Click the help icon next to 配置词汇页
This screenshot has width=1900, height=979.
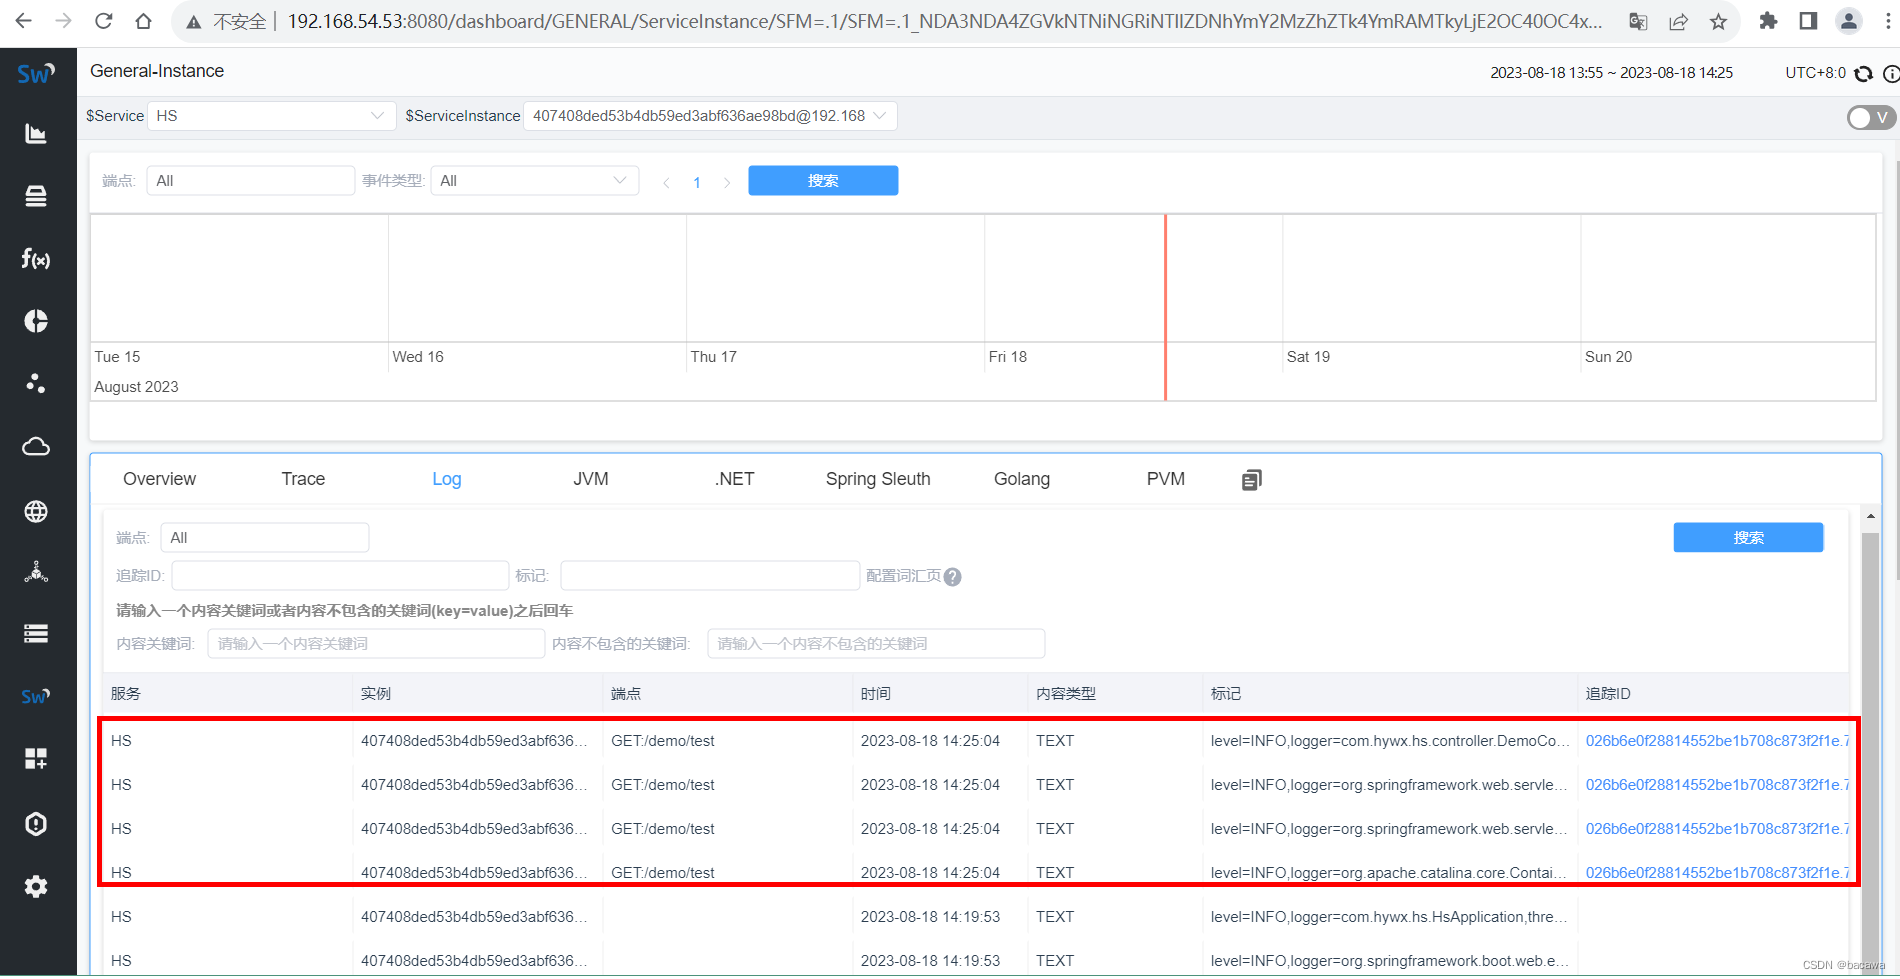[x=952, y=577]
